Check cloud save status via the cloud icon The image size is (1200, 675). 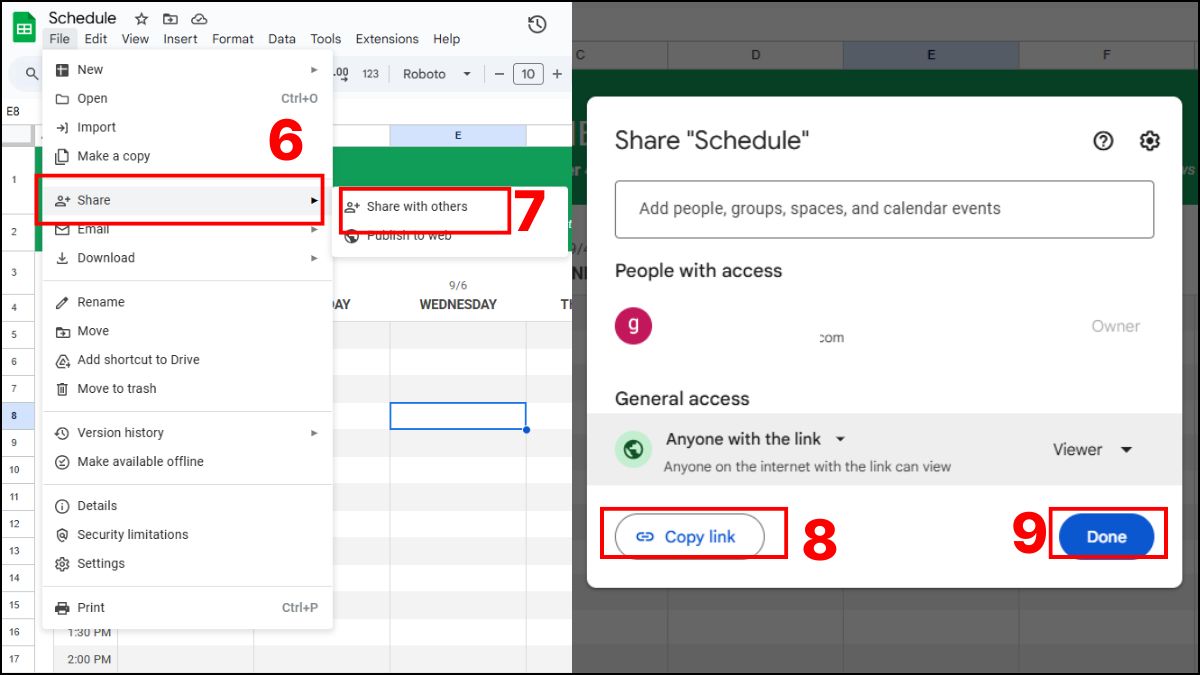[198, 18]
